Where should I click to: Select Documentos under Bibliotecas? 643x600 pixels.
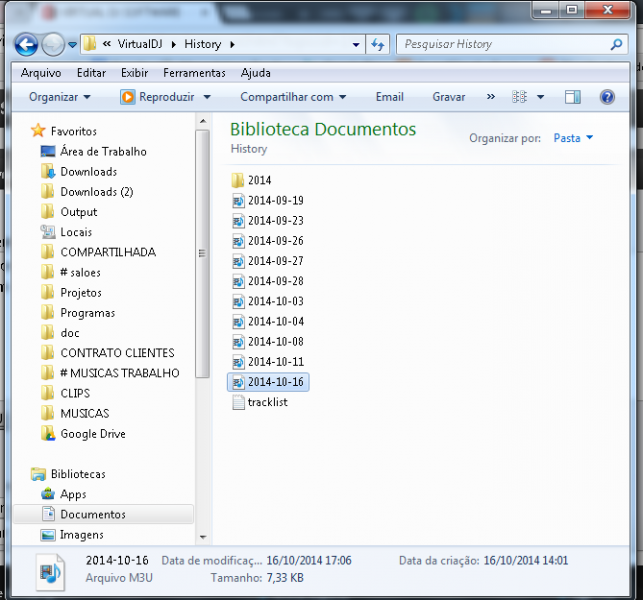92,514
